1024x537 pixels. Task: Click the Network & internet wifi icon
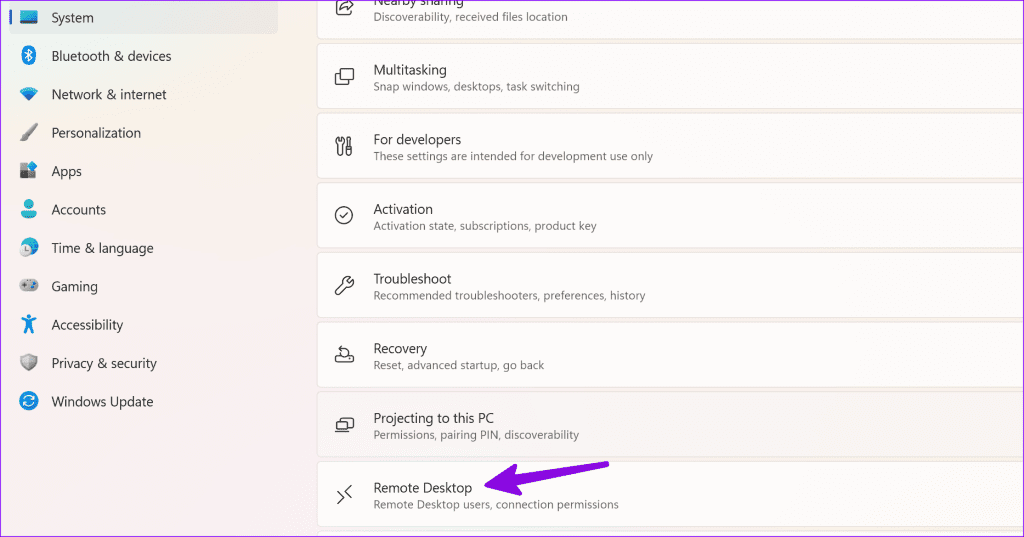29,95
